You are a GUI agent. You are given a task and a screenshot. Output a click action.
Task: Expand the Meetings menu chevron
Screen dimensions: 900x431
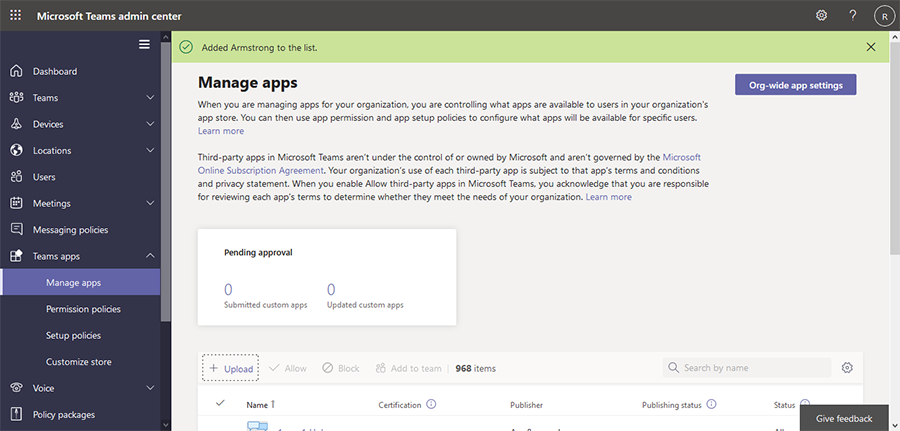tap(150, 203)
